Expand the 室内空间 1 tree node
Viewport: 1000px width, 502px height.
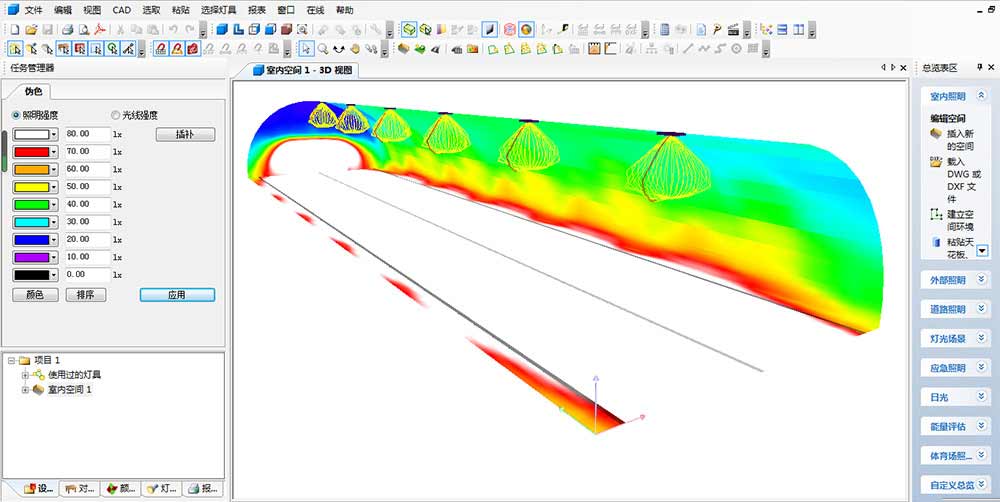25,389
